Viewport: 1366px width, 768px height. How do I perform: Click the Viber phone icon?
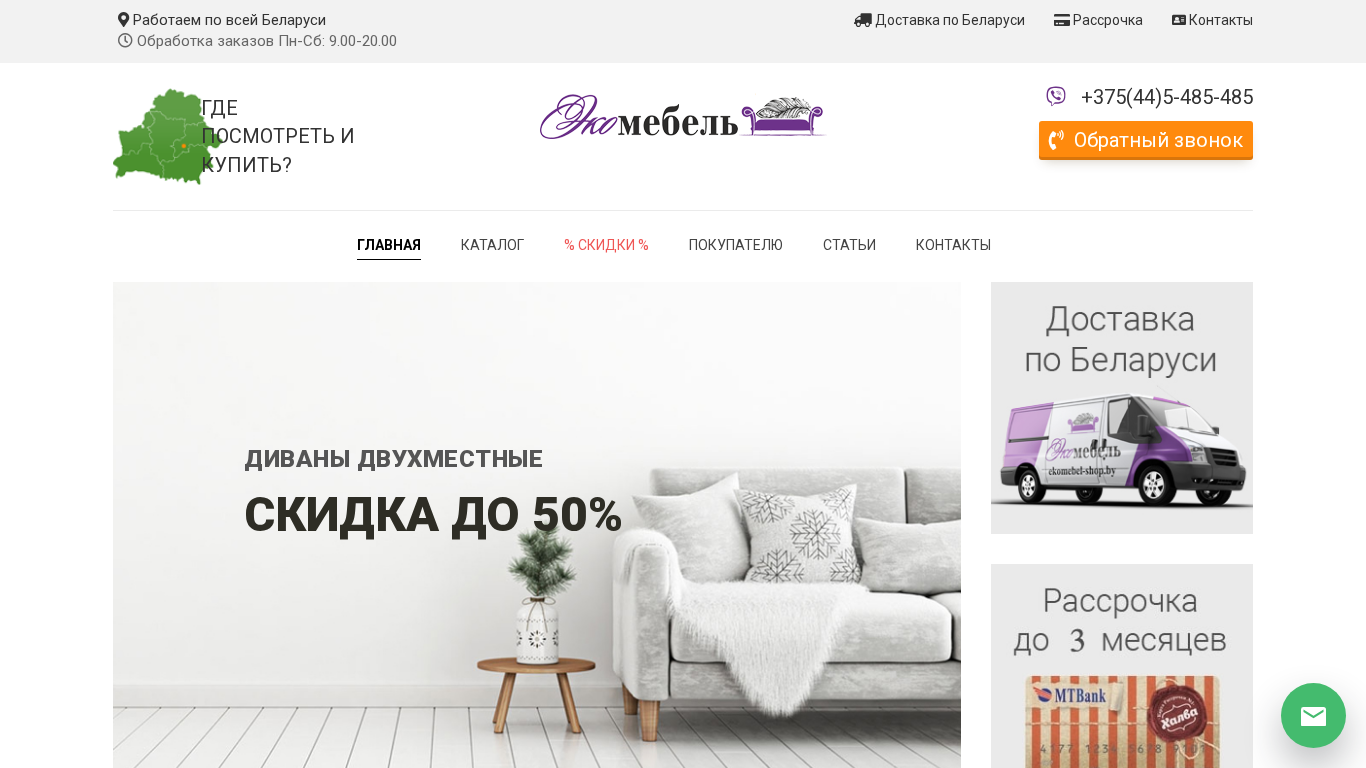[1056, 96]
